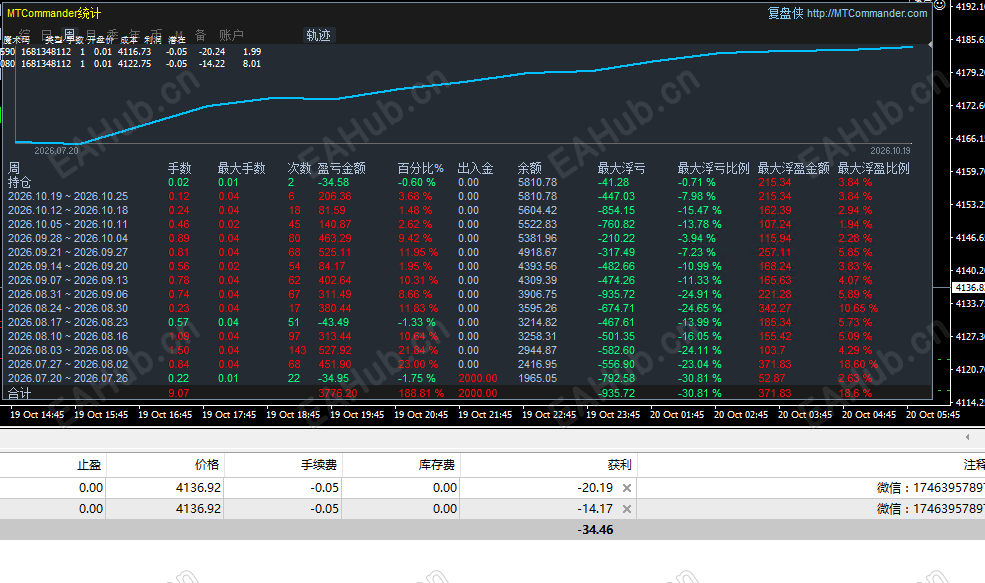Click the -24.91 % drawdown value
This screenshot has height=583, width=985.
[699, 295]
